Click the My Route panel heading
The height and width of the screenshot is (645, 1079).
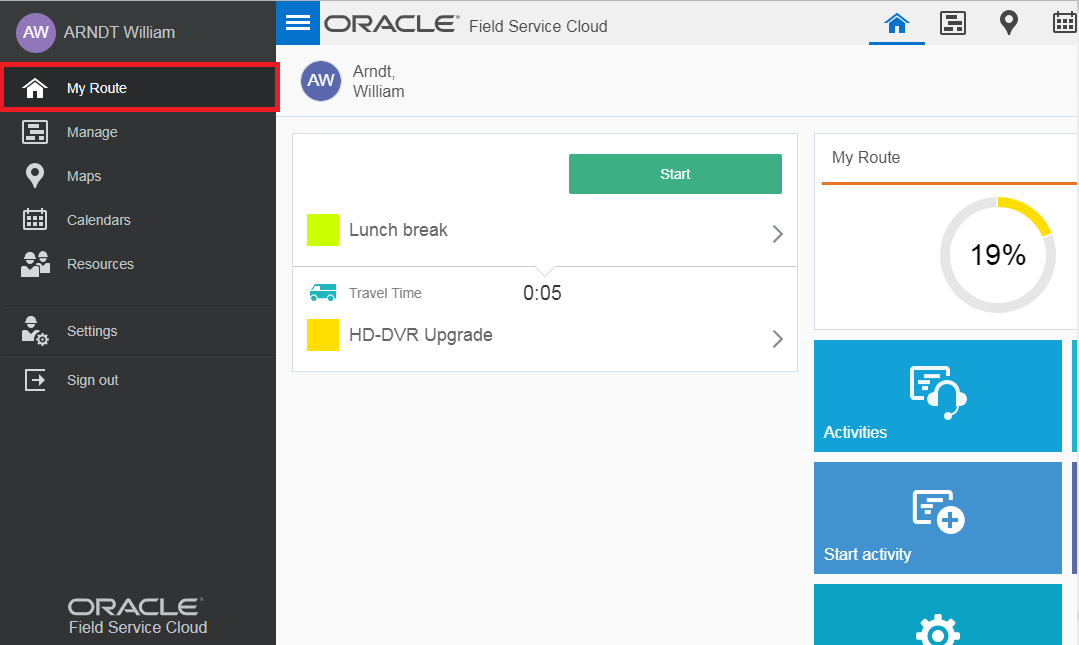click(866, 158)
